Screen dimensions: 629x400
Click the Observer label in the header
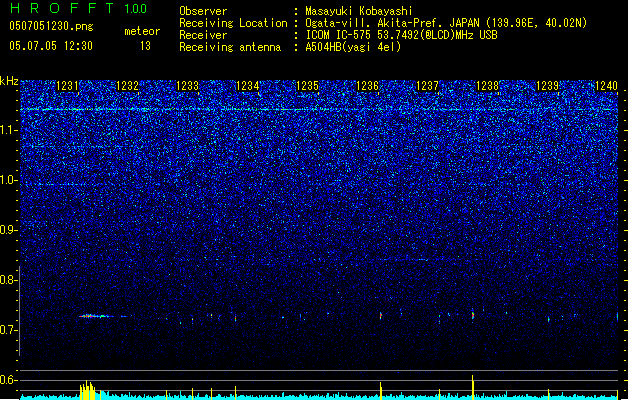[x=203, y=11]
